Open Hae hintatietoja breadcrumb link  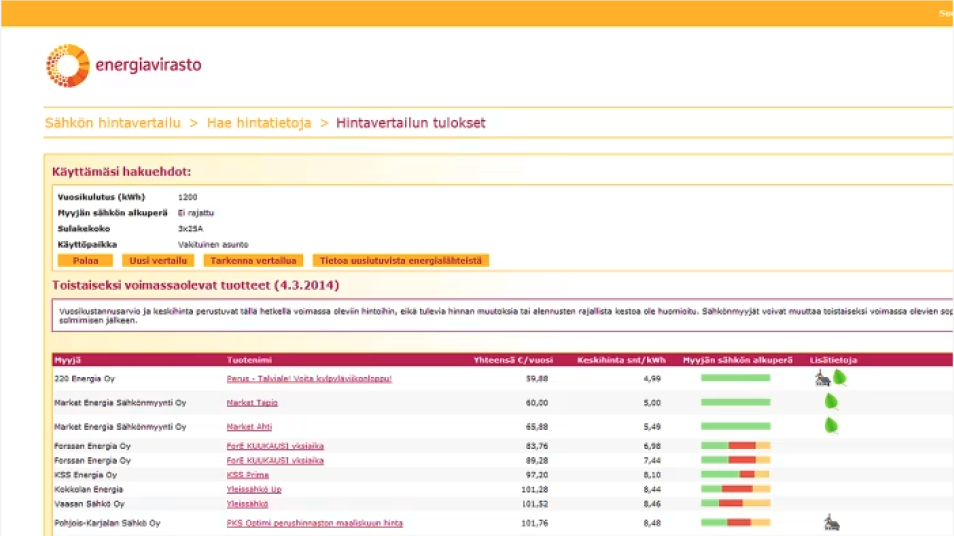click(x=259, y=123)
